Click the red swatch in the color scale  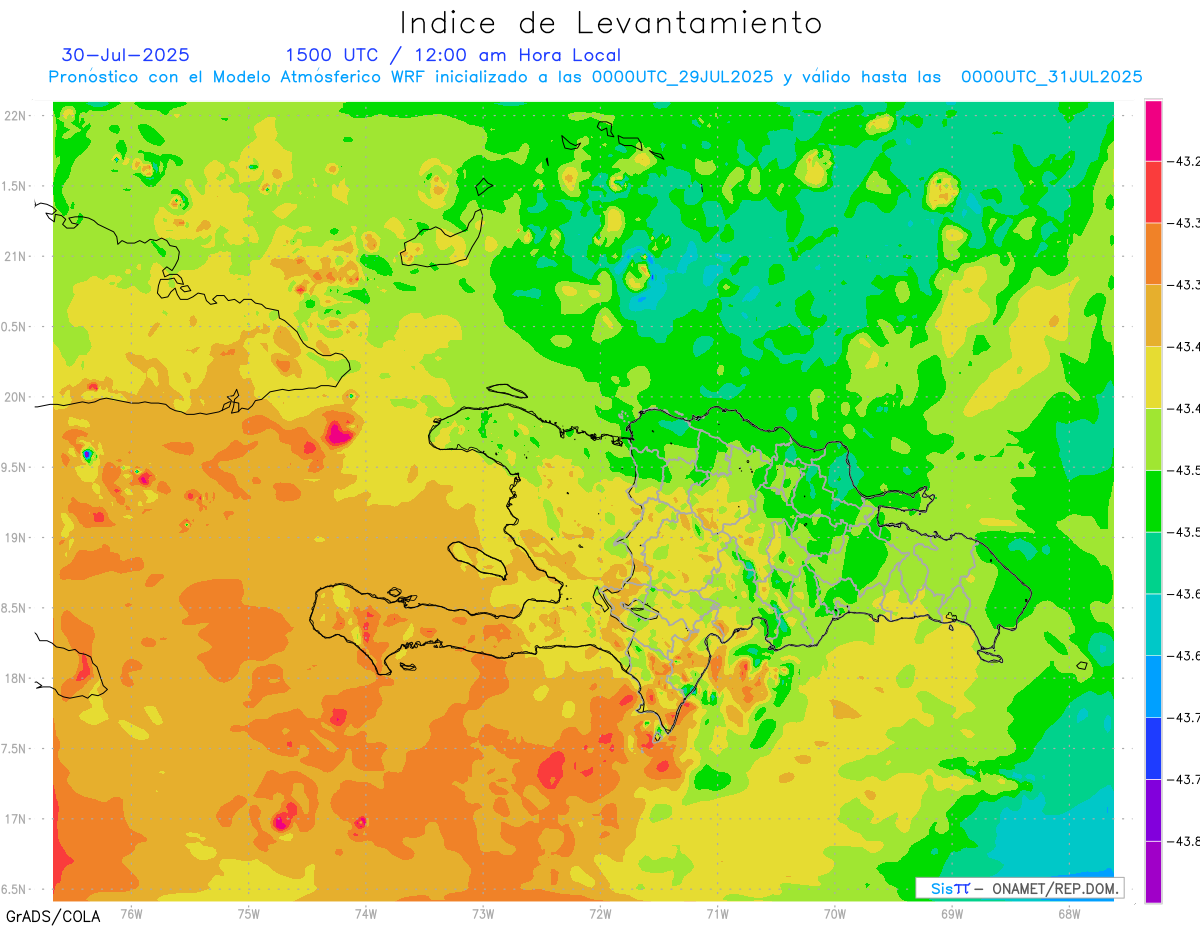(x=1153, y=192)
